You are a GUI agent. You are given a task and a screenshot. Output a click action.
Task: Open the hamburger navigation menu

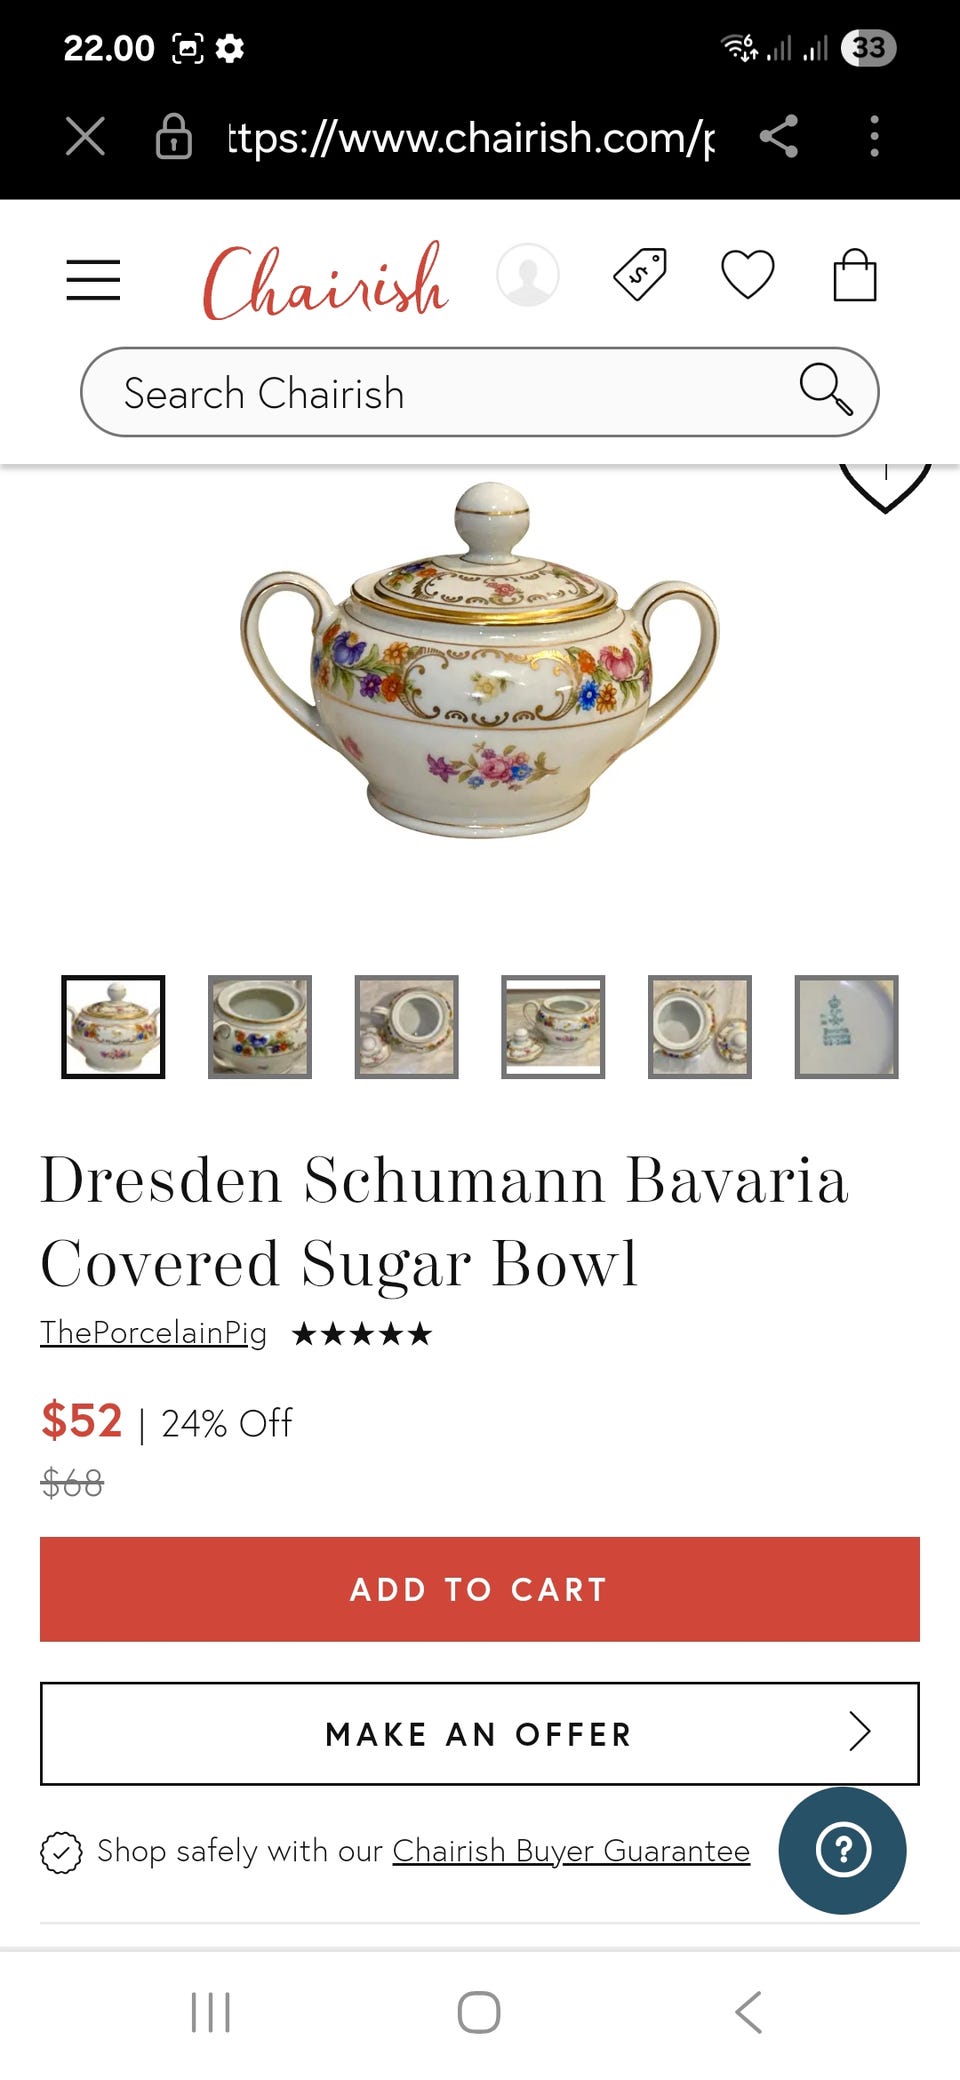[x=93, y=279]
